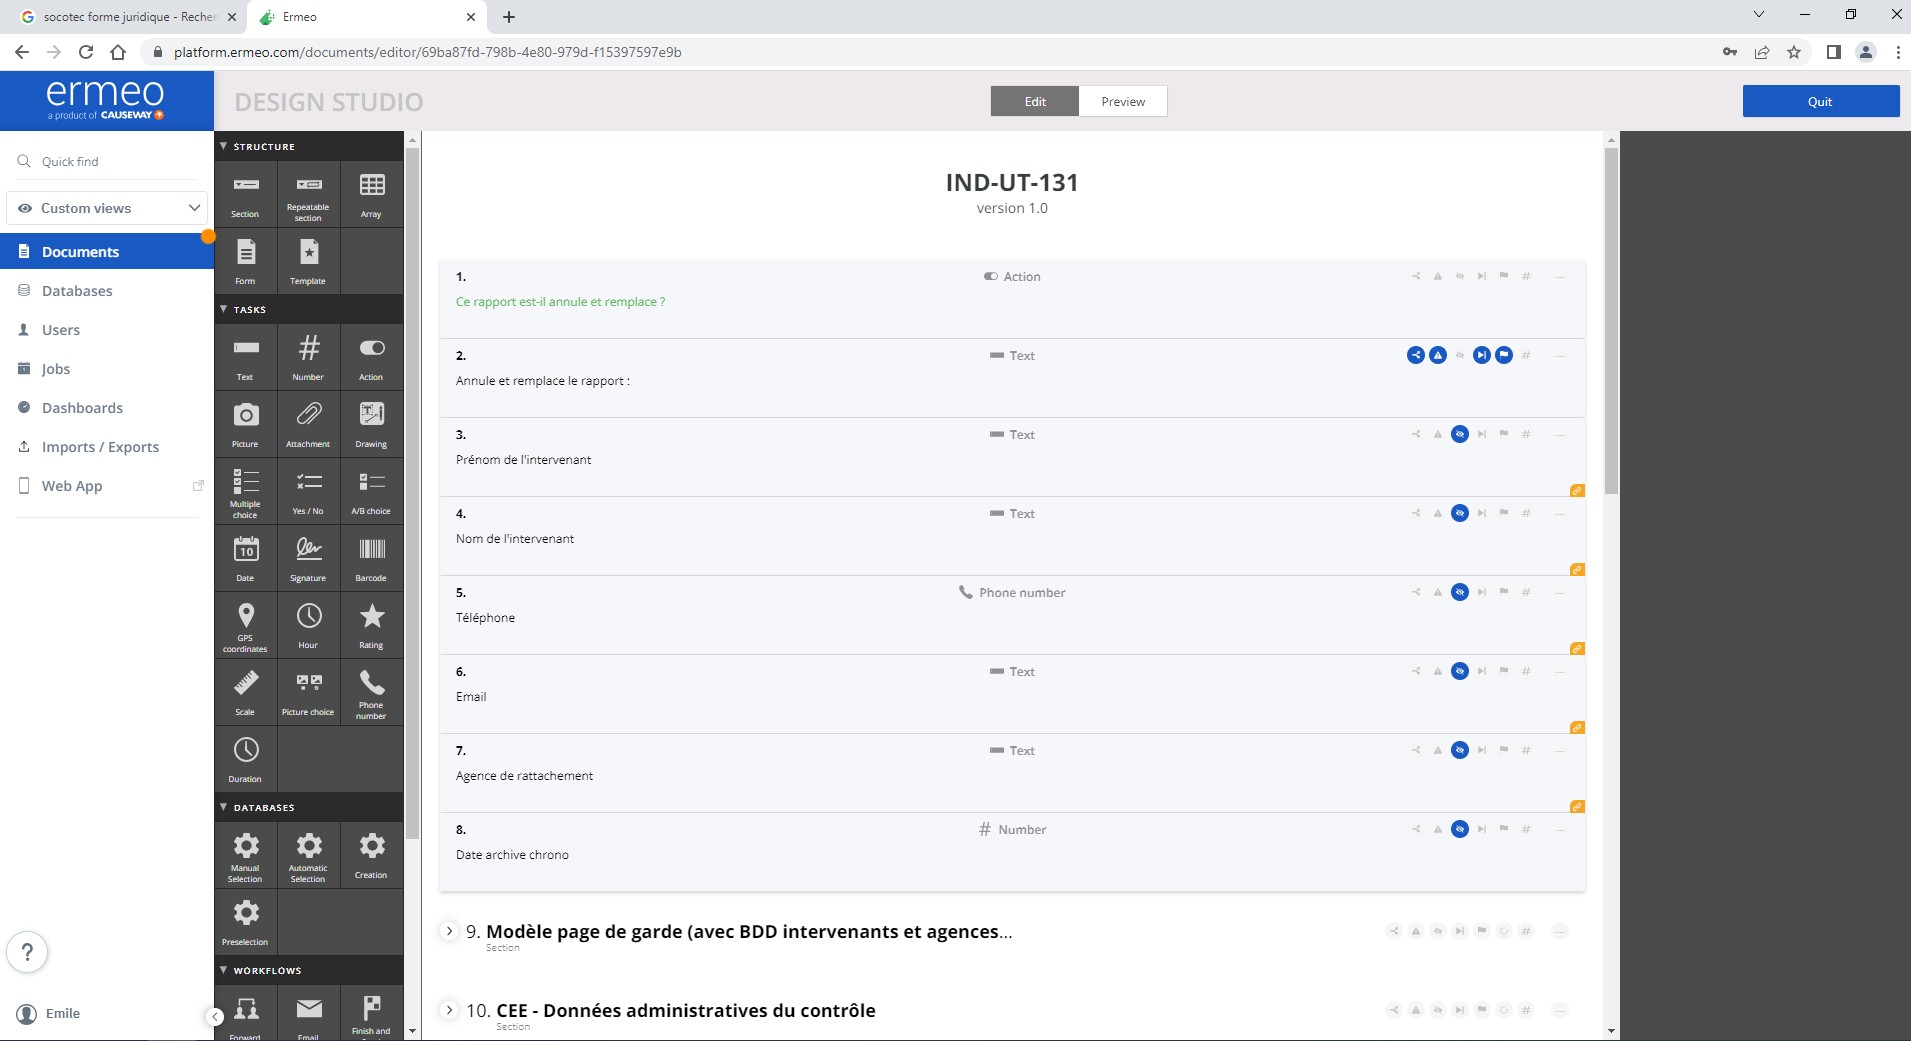This screenshot has height=1041, width=1911.
Task: Click the Quick find search field
Action: click(x=108, y=161)
